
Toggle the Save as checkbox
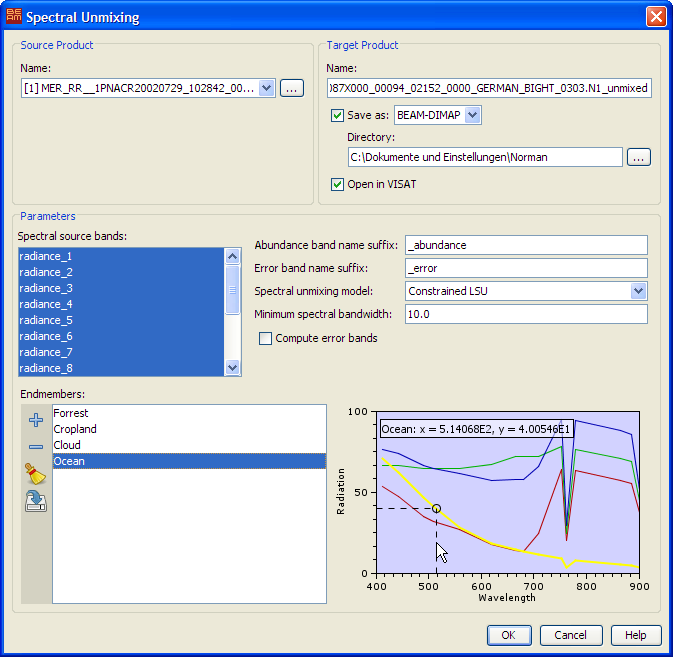click(x=337, y=116)
